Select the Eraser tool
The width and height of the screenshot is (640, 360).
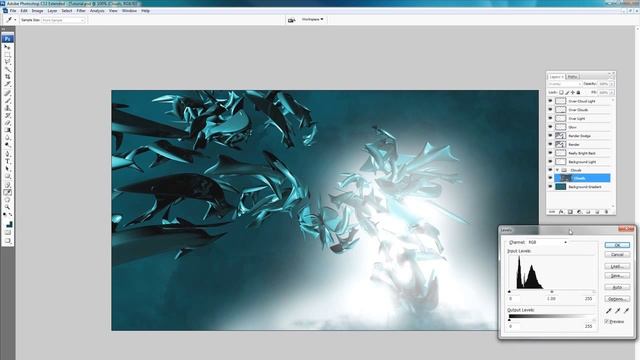pos(7,123)
